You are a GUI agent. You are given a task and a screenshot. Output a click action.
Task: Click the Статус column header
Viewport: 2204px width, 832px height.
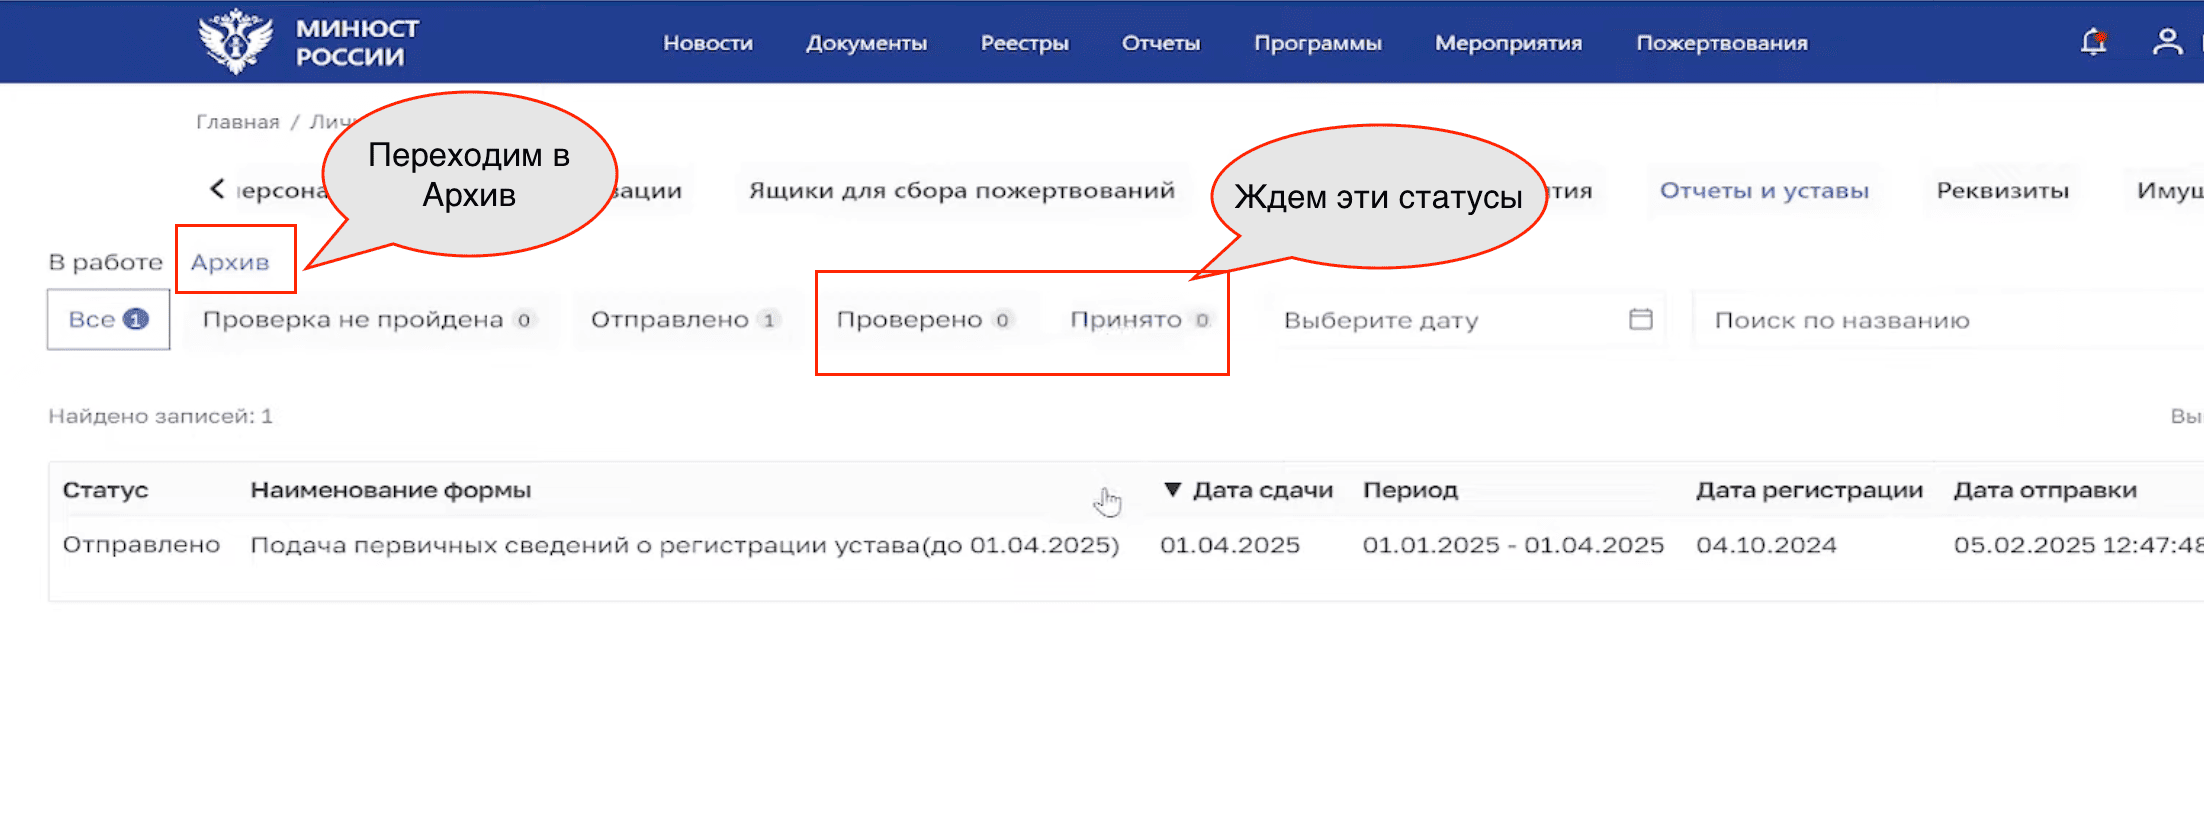point(105,490)
